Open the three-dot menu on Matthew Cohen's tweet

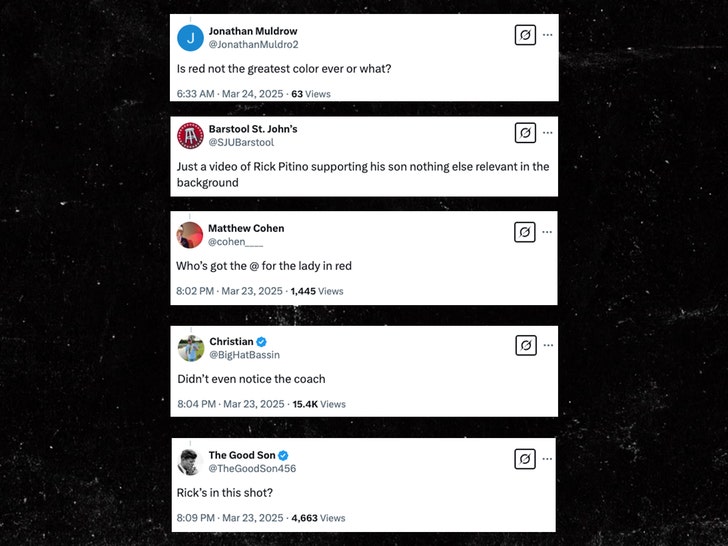click(547, 232)
